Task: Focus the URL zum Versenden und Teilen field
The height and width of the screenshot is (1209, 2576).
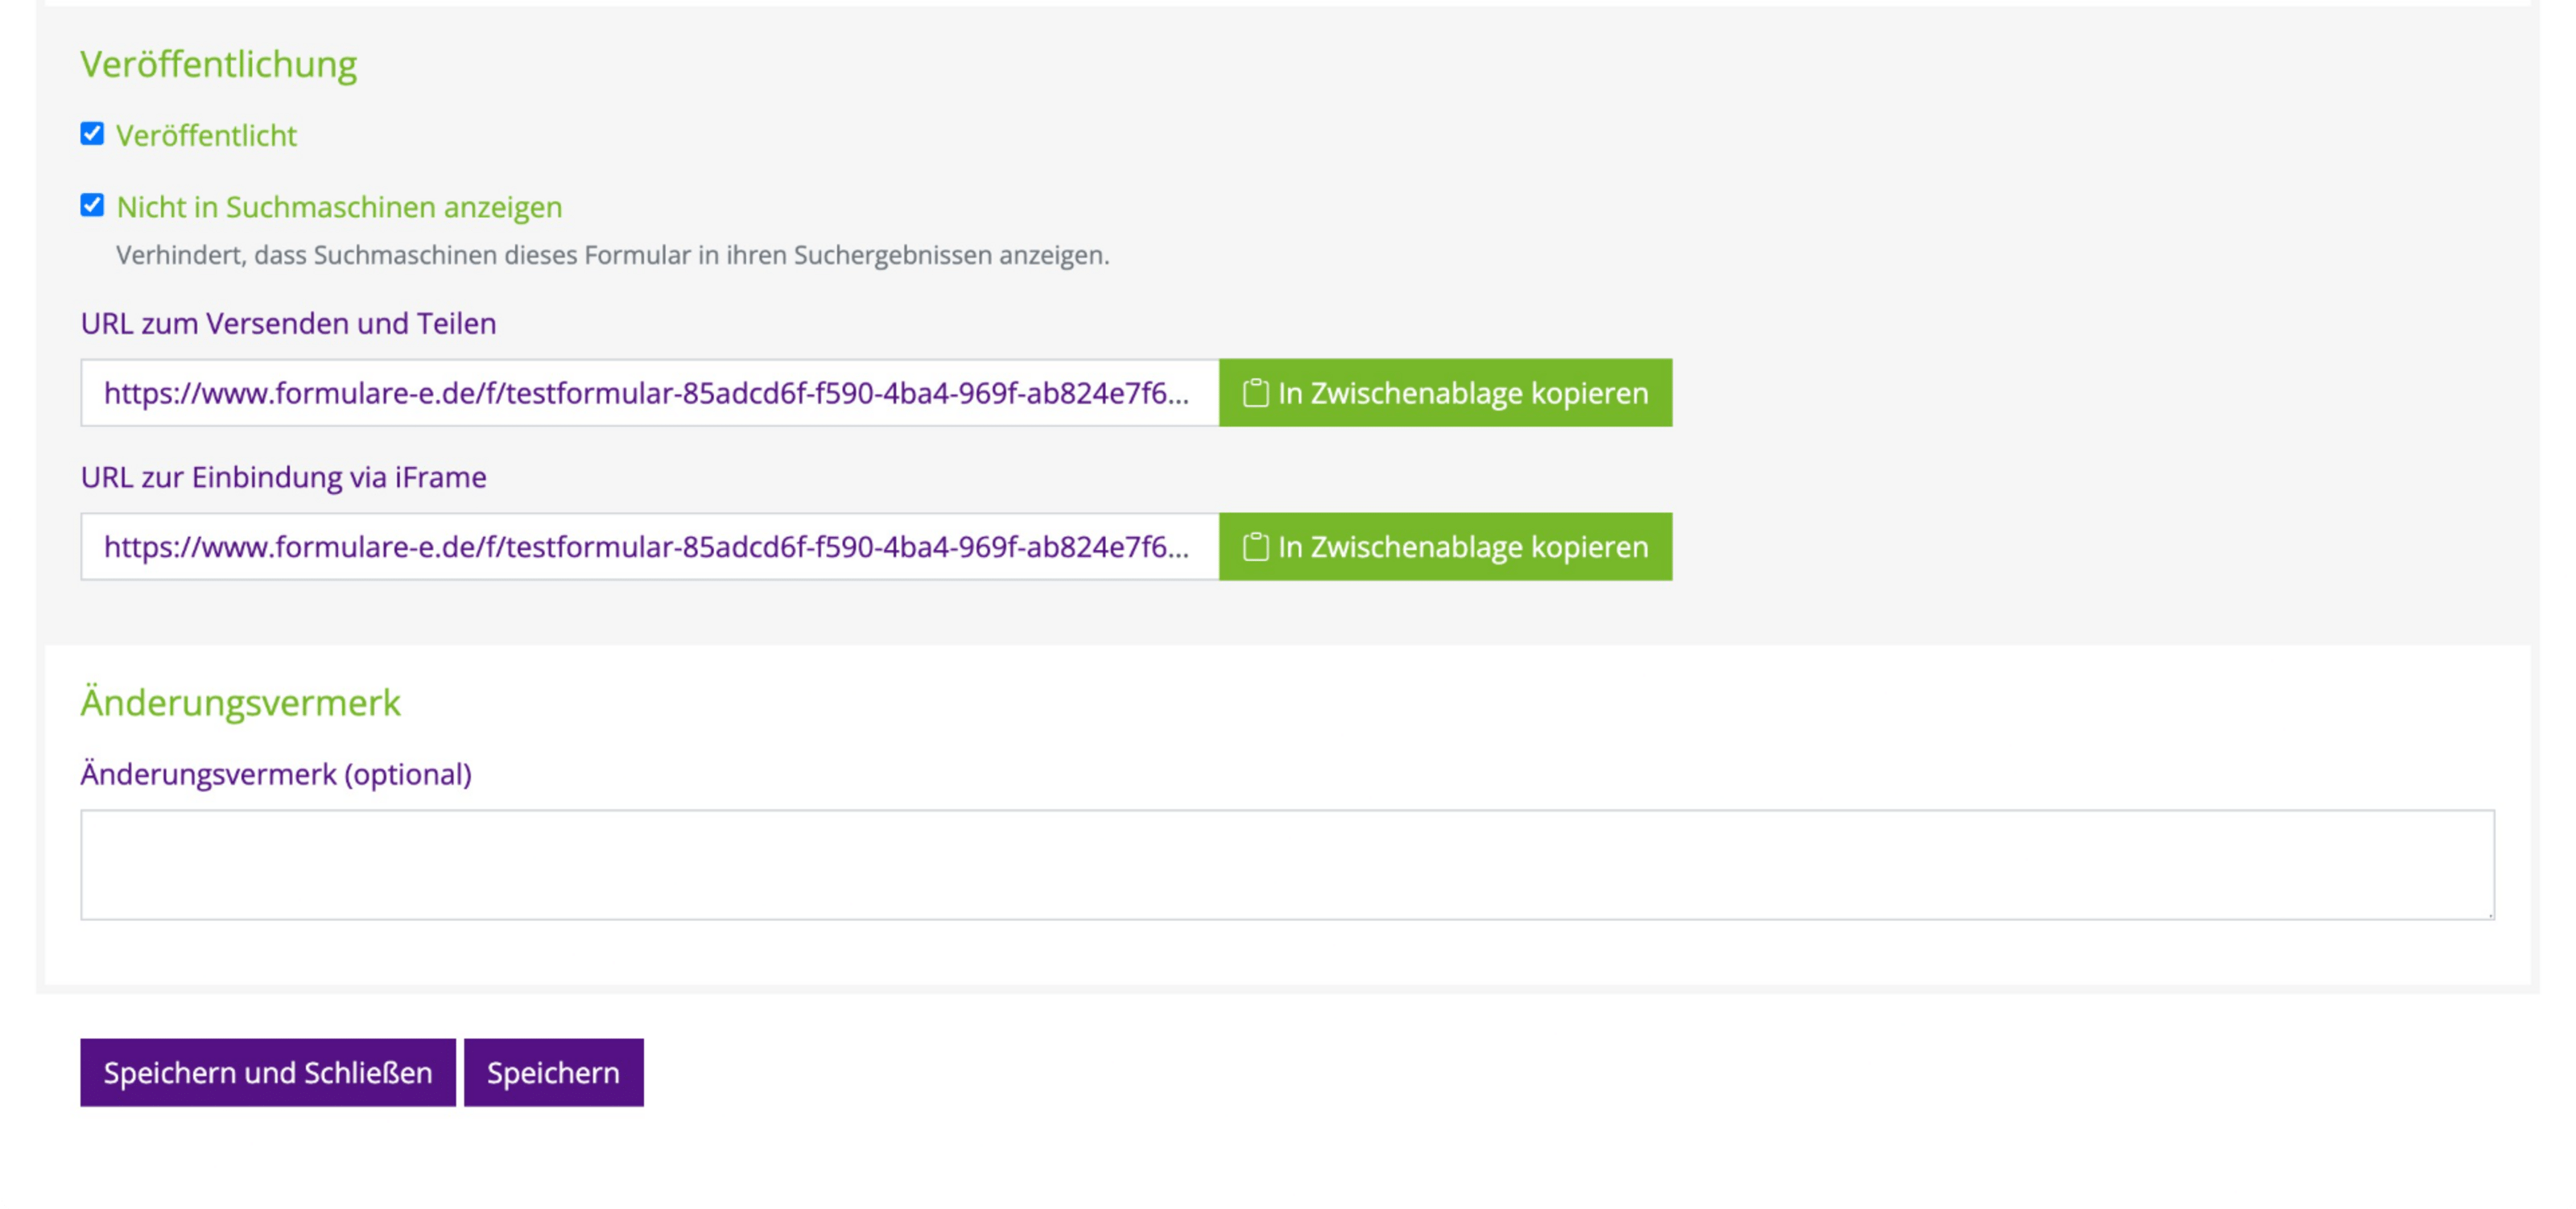Action: point(650,393)
